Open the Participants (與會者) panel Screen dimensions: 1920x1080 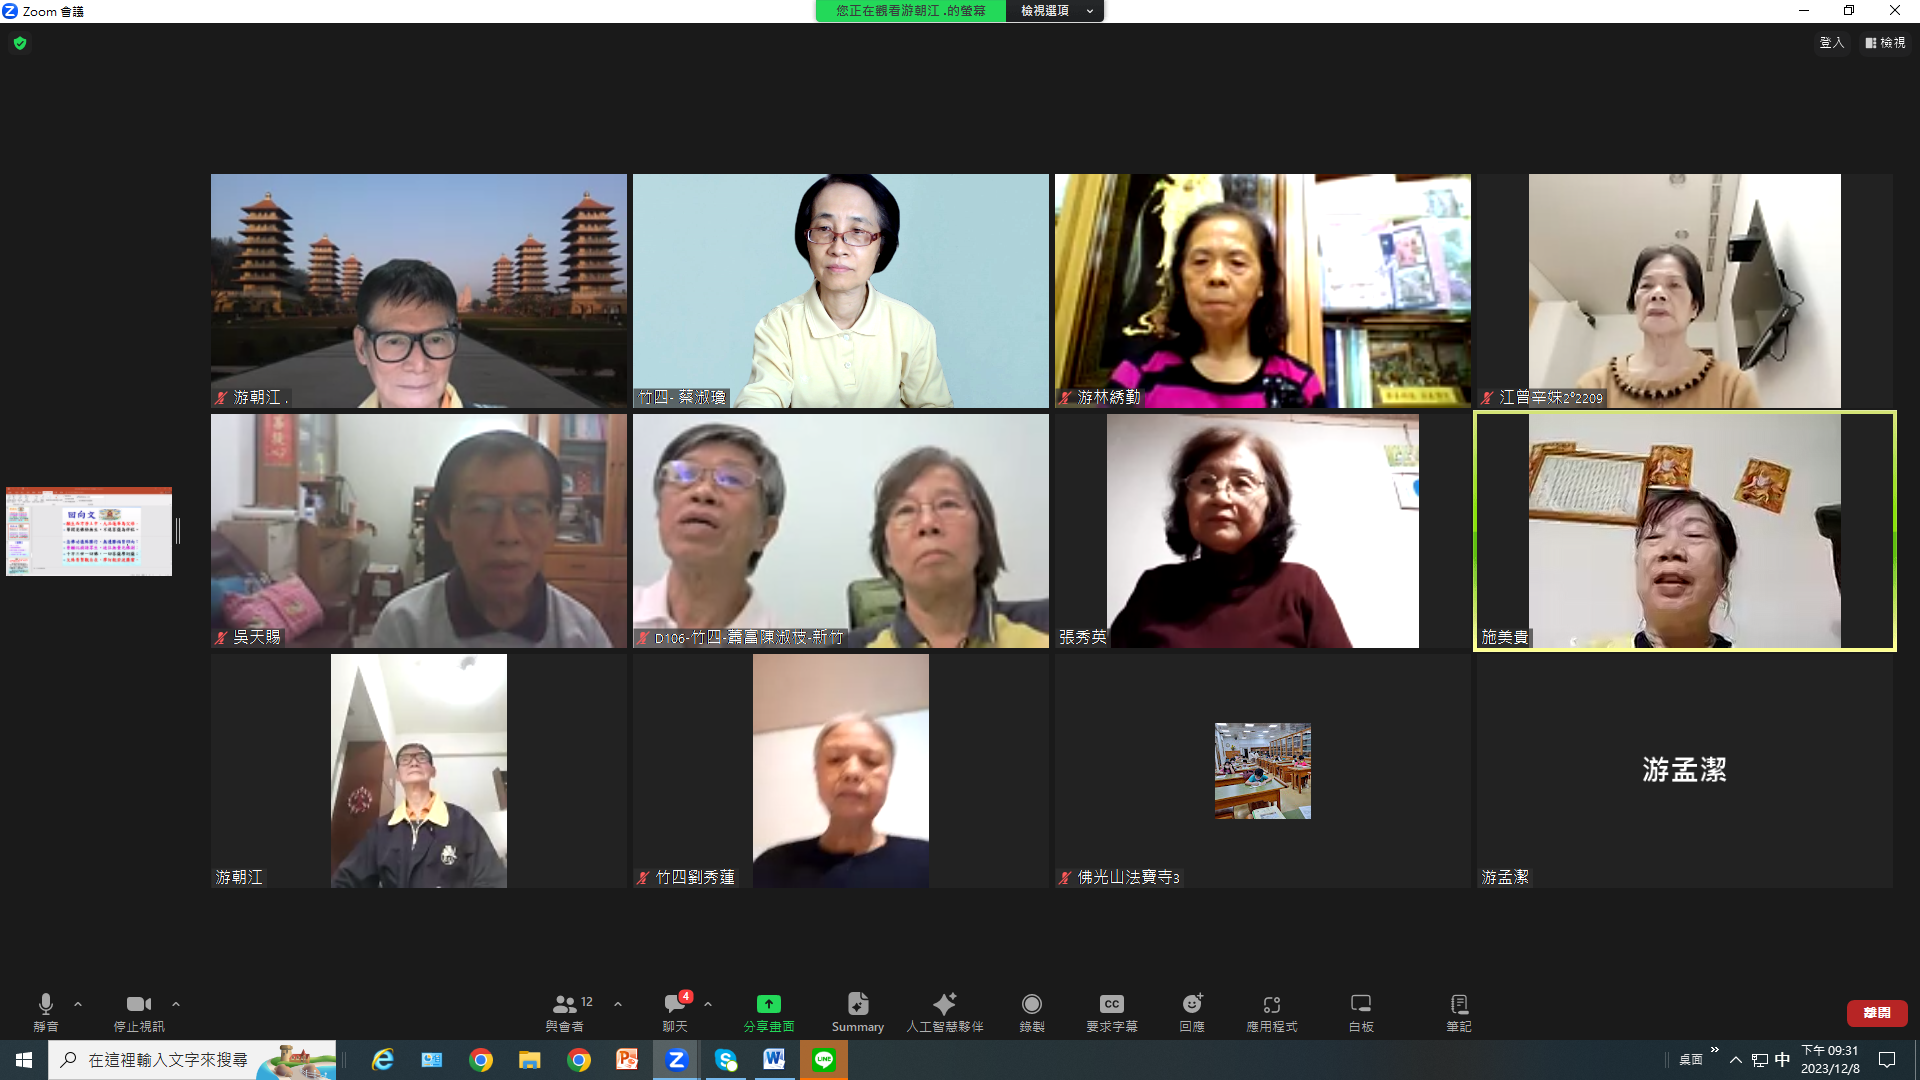pyautogui.click(x=566, y=1005)
